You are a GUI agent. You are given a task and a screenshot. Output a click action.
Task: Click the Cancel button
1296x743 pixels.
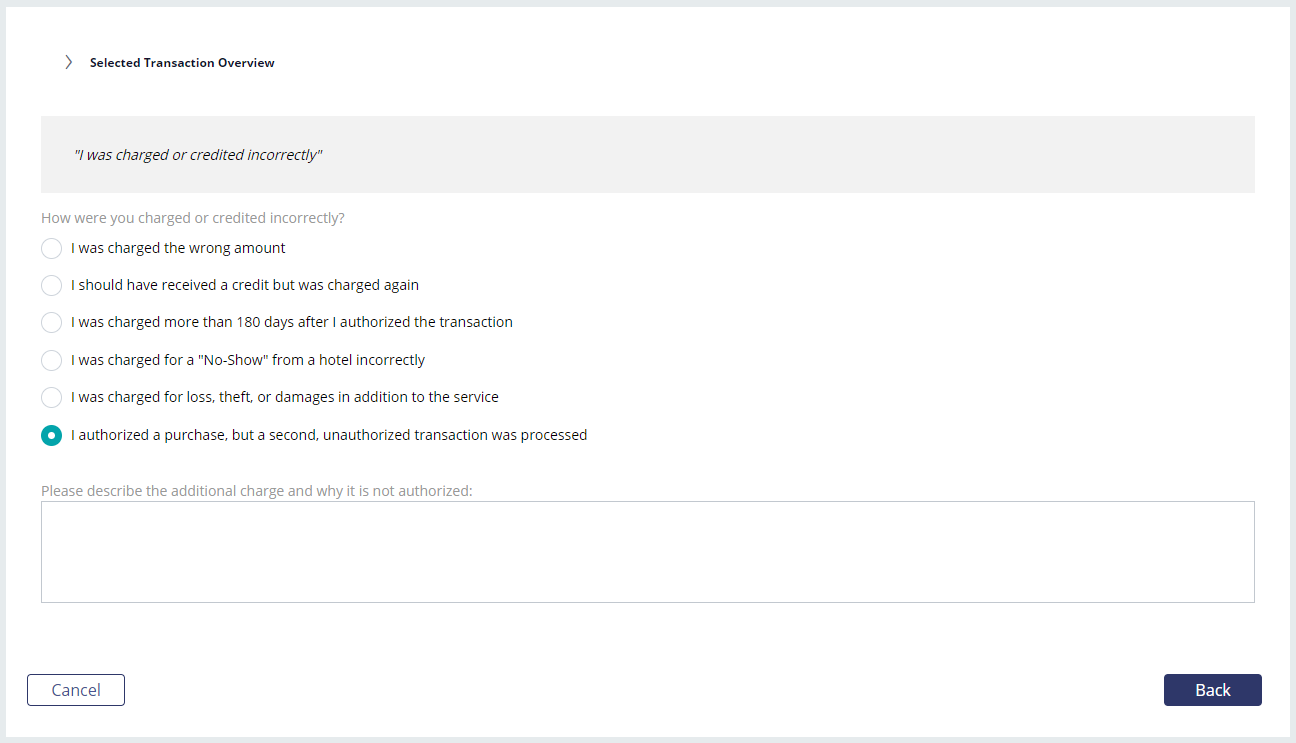pos(76,690)
